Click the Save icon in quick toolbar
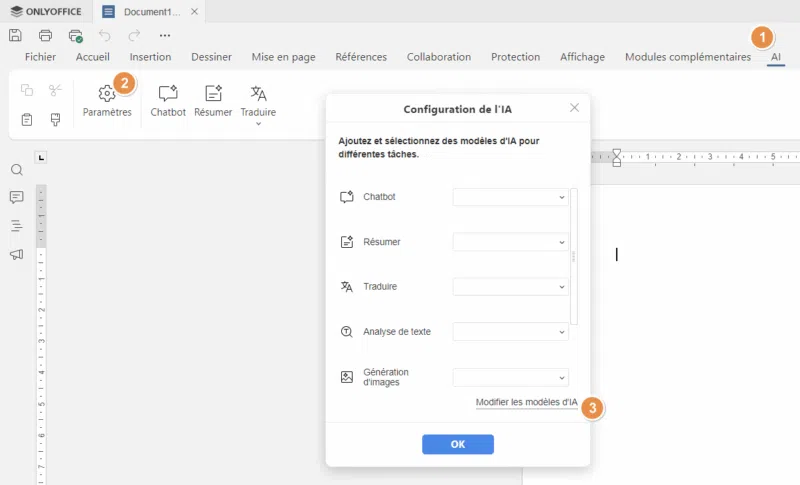This screenshot has height=485, width=800. (15, 35)
